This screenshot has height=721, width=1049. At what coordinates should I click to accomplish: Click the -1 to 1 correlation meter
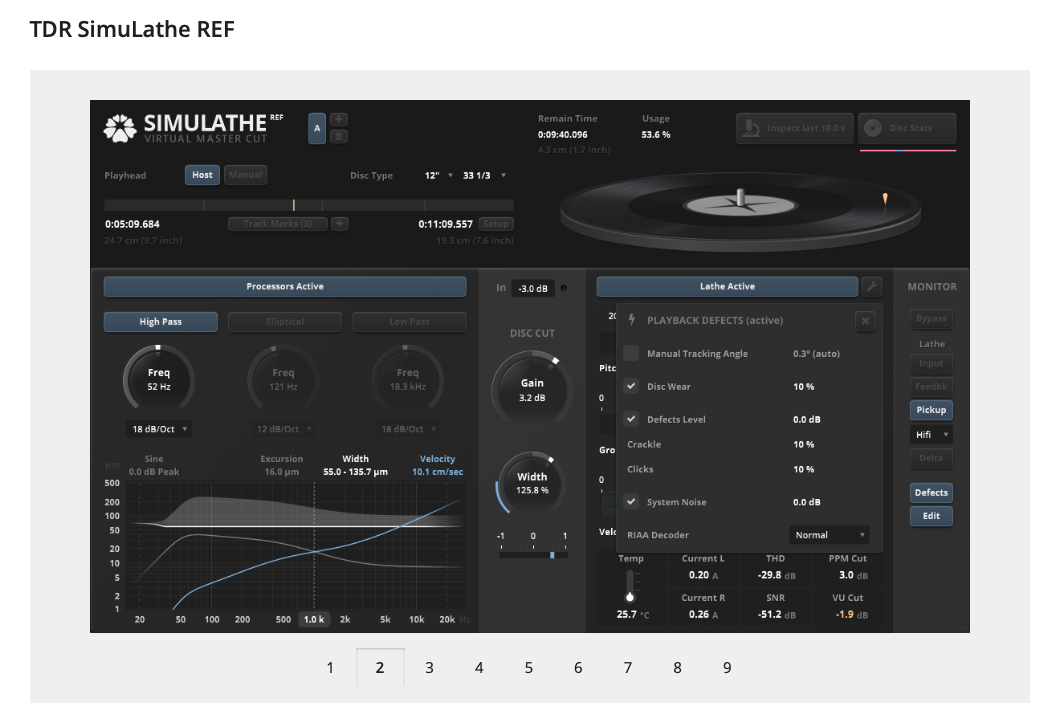click(x=533, y=554)
